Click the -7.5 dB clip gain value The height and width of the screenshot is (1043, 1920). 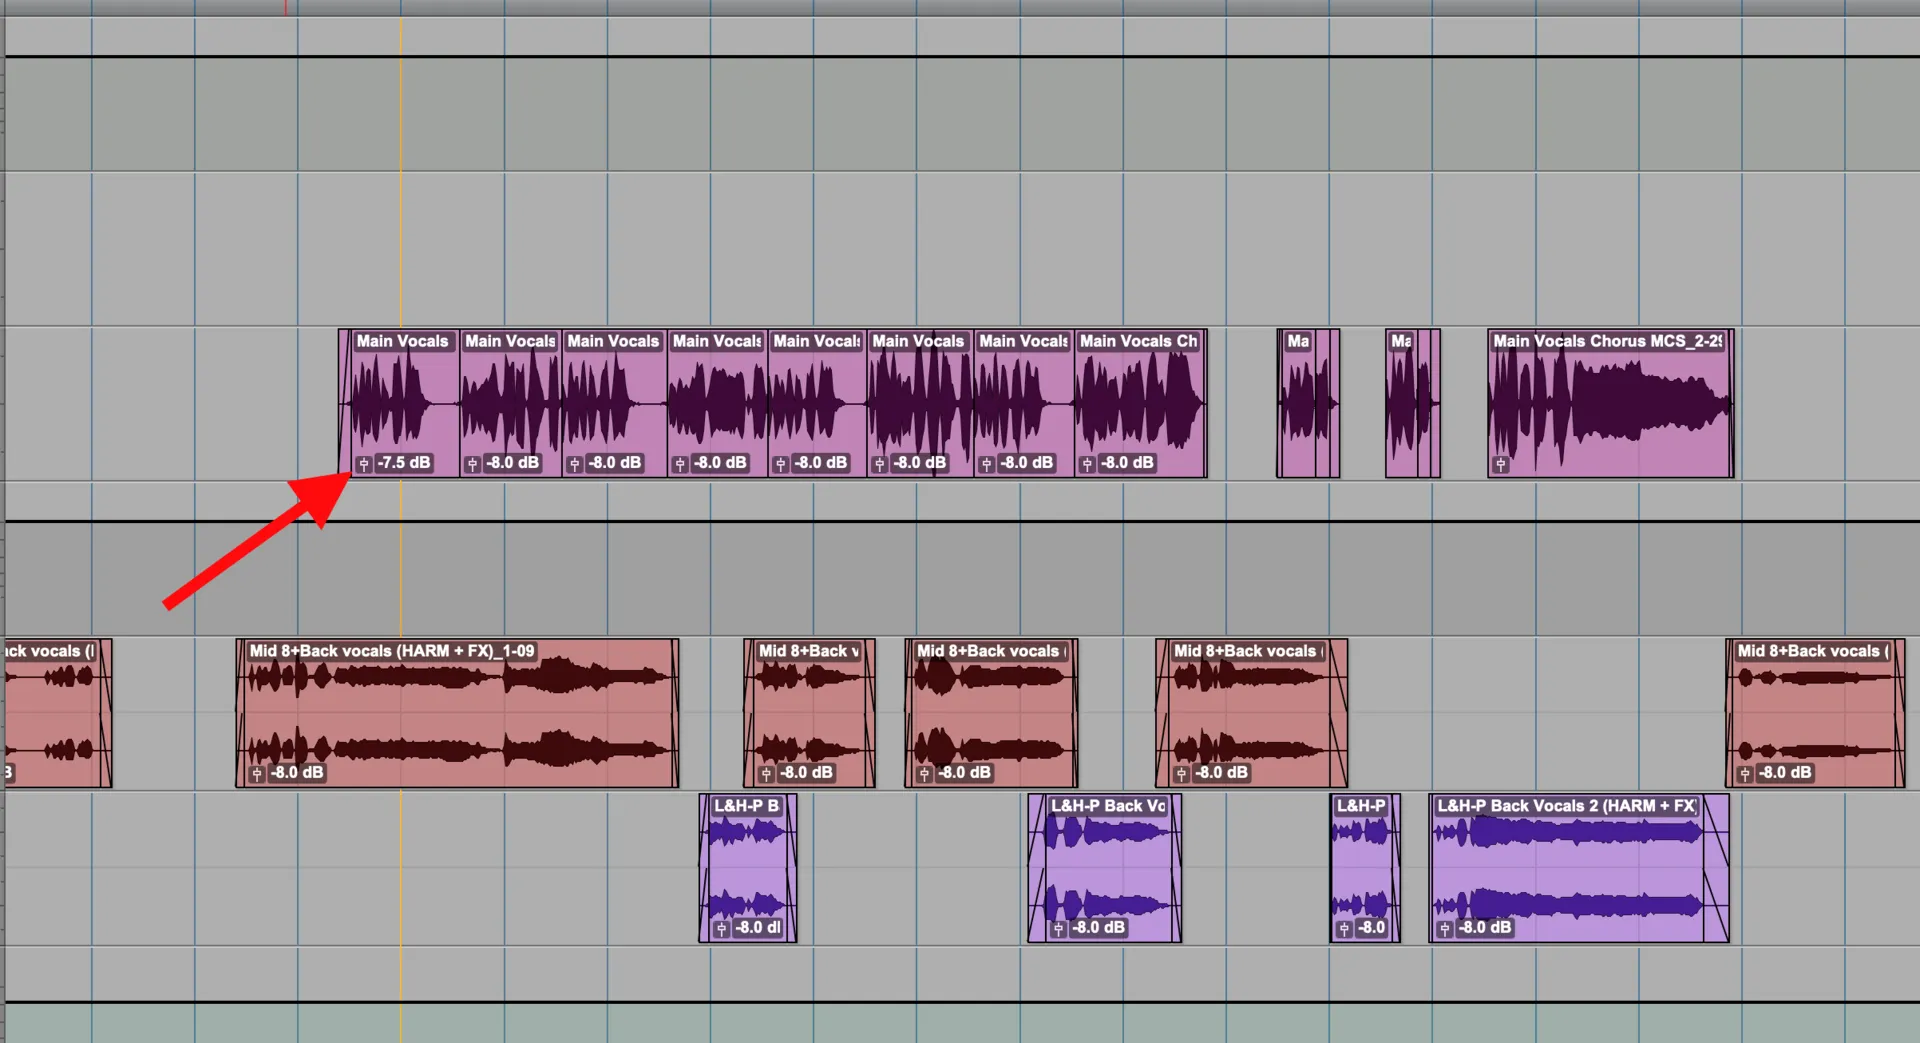pos(403,463)
